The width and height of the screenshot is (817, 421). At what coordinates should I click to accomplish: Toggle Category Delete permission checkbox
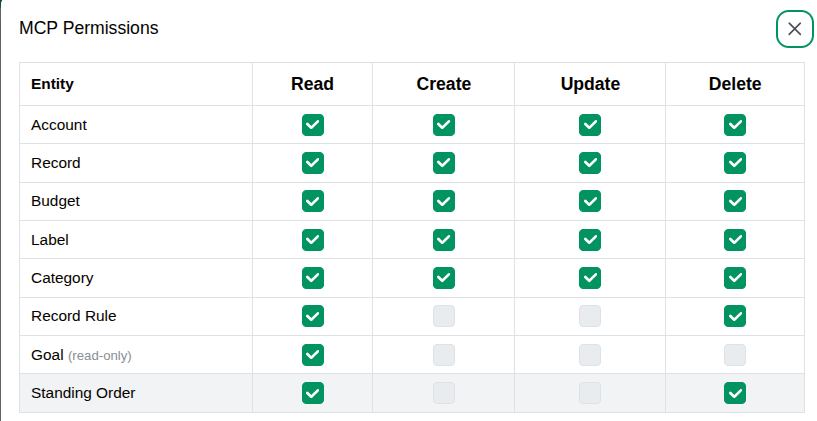[x=735, y=278]
